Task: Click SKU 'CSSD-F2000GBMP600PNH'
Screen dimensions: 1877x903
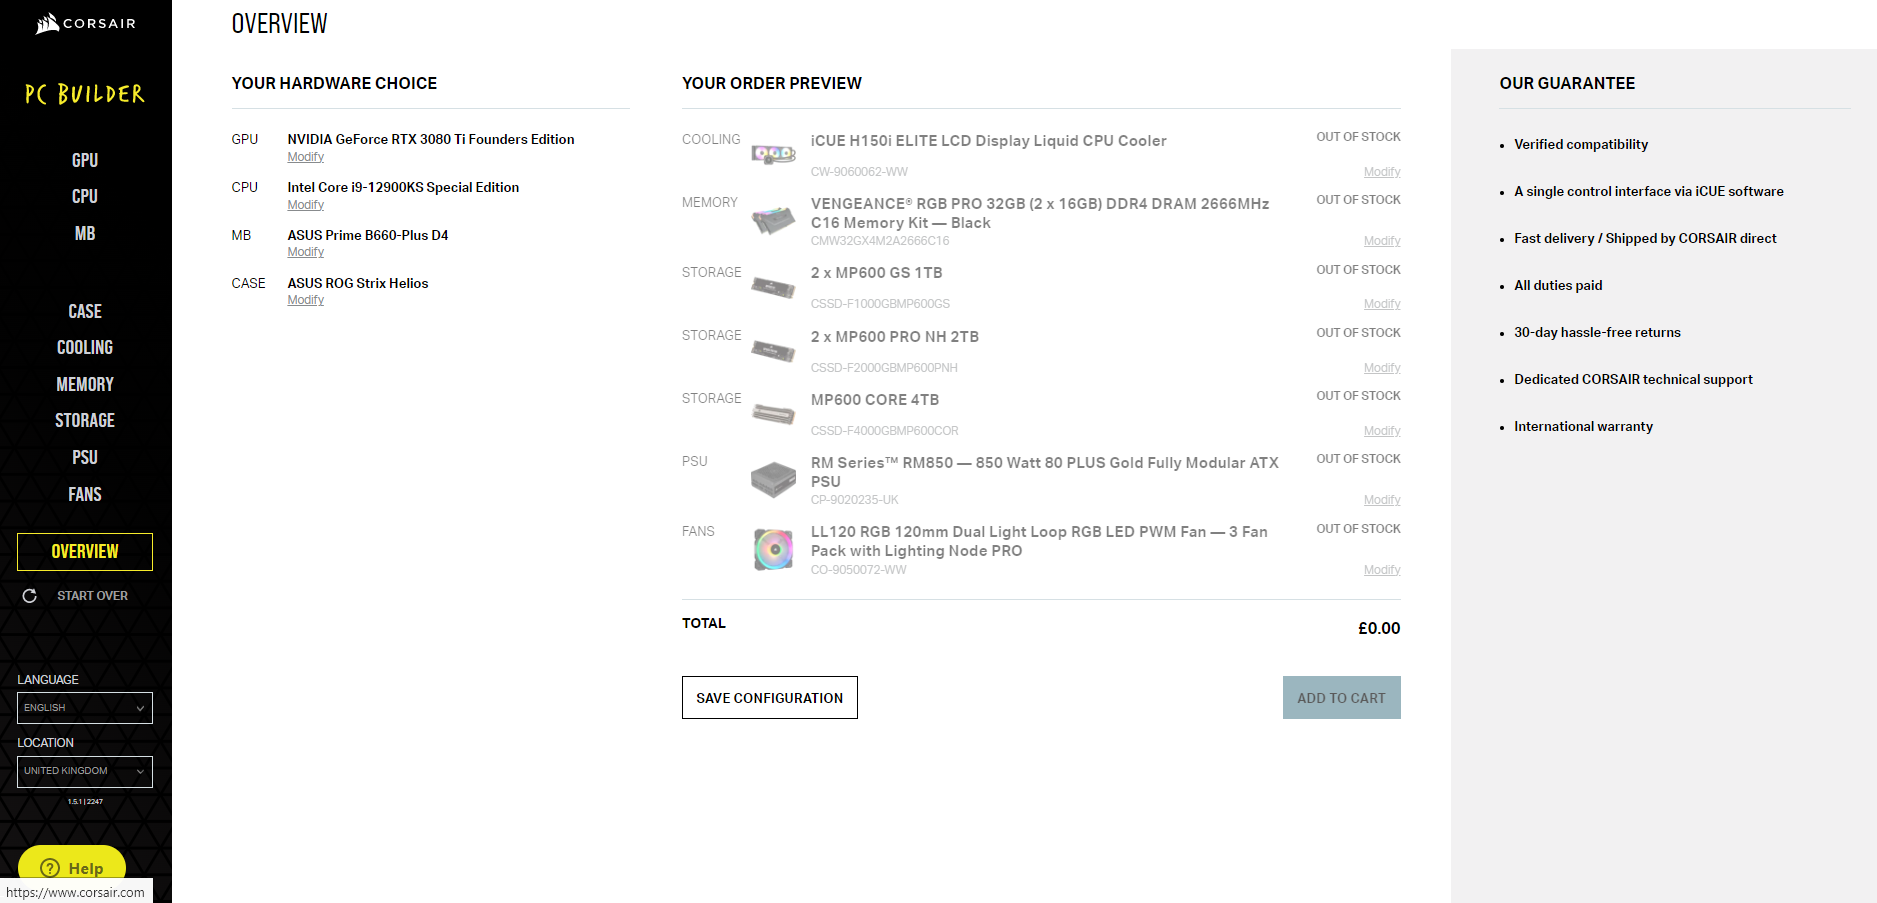Action: (884, 368)
